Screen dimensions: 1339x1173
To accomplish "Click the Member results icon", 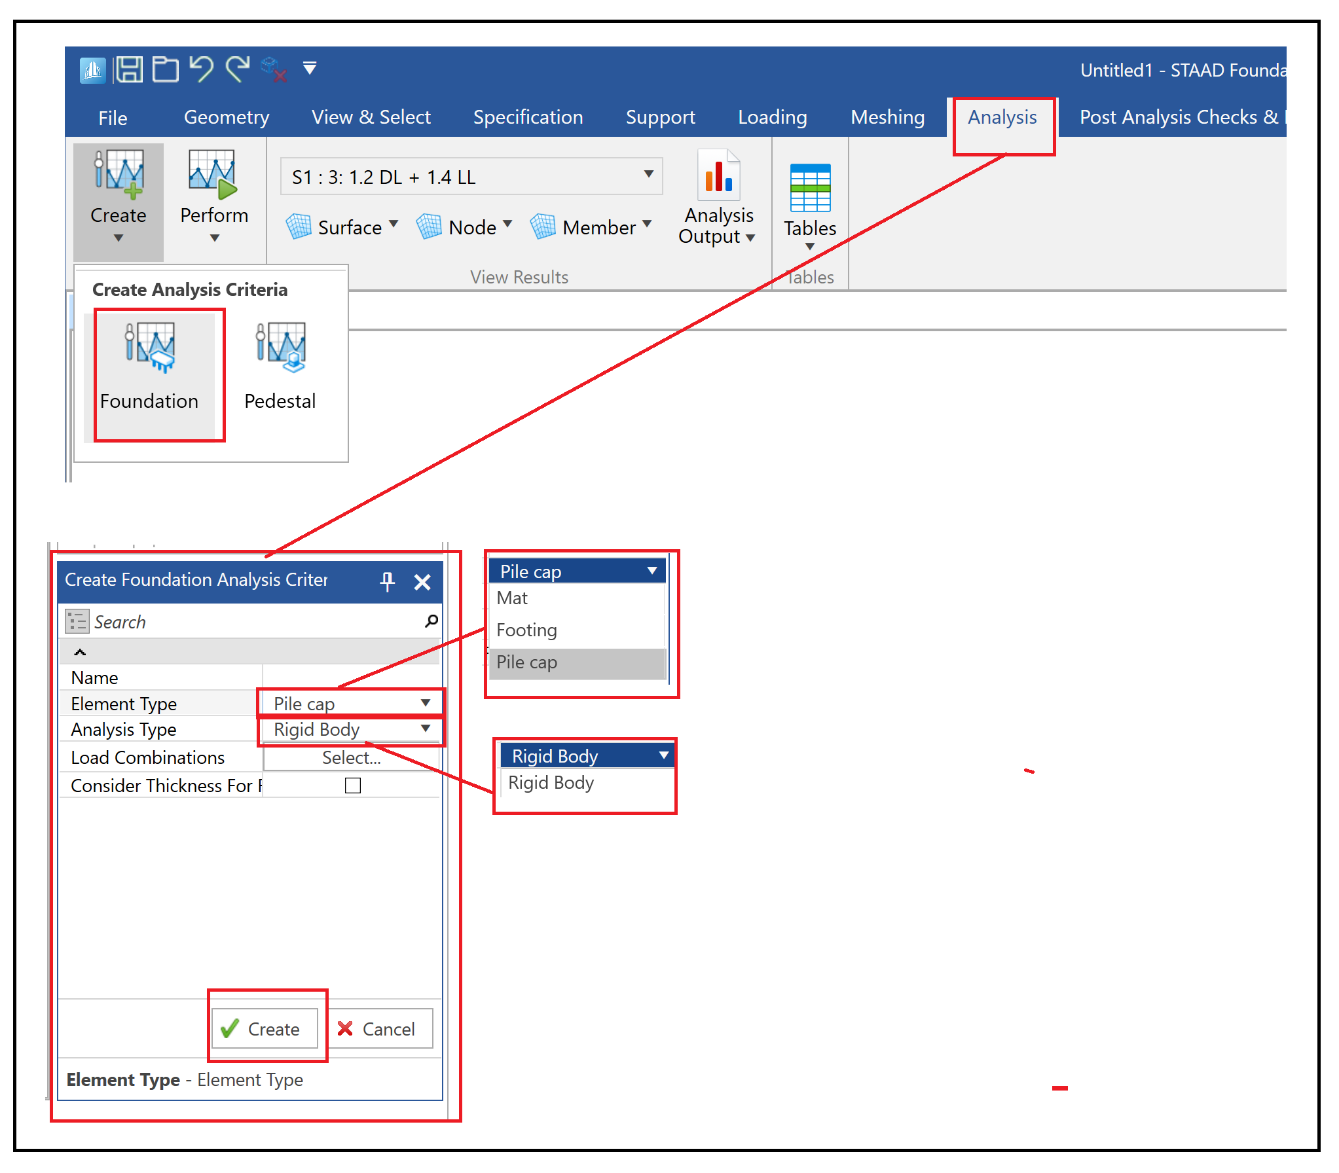I will pyautogui.click(x=543, y=227).
